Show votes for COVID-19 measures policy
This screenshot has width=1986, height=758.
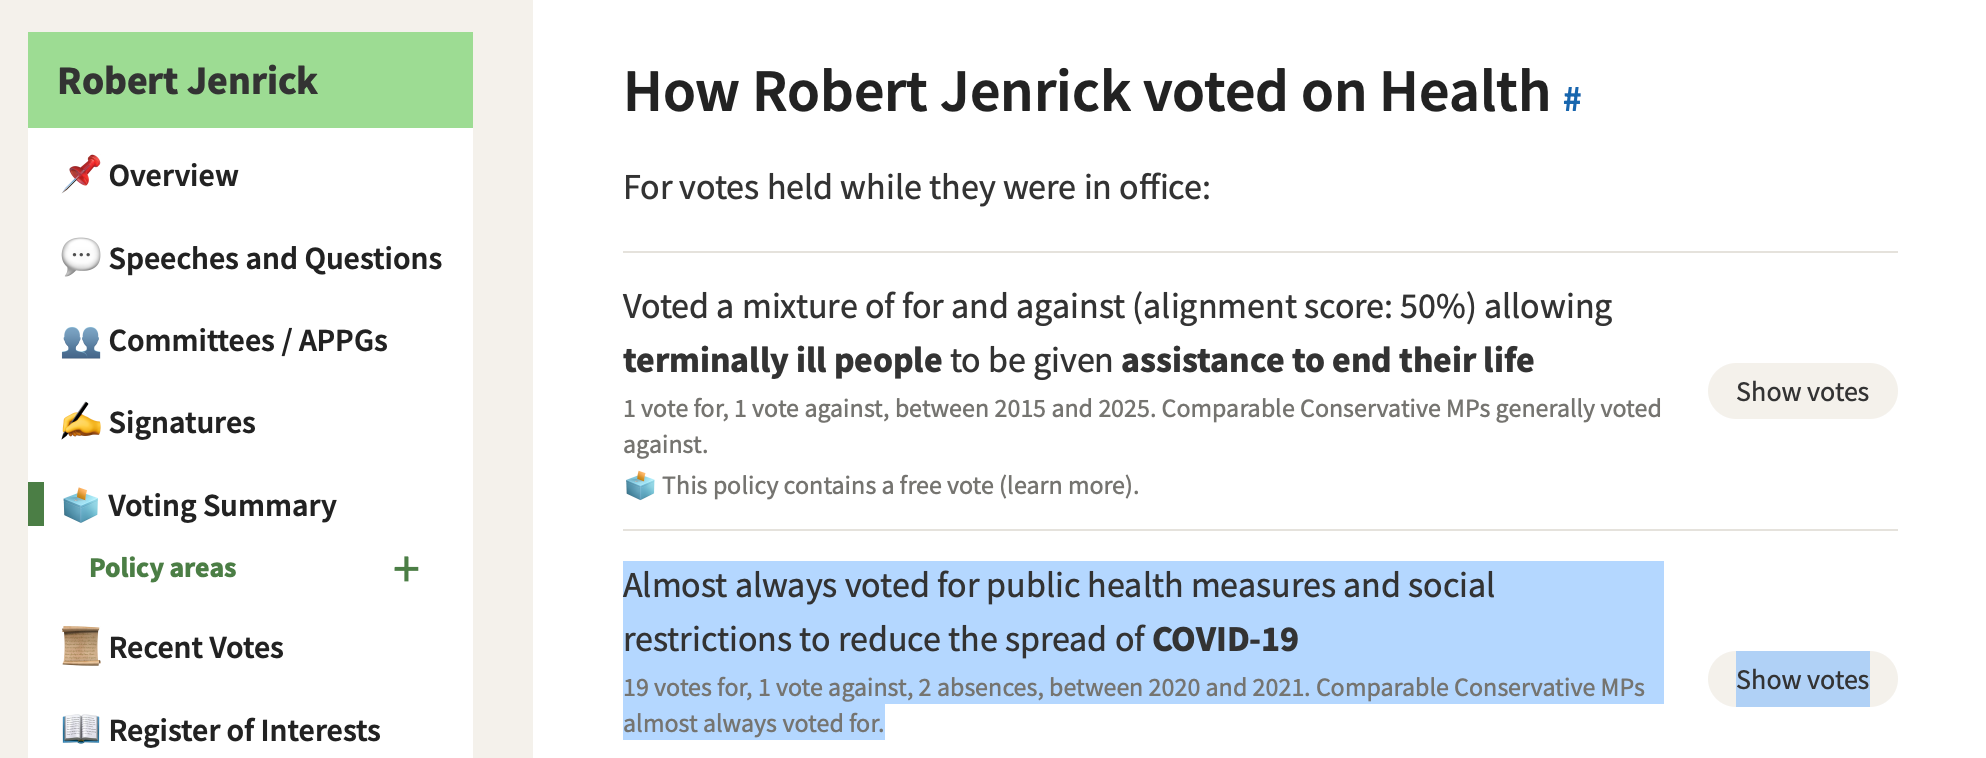[x=1802, y=679]
